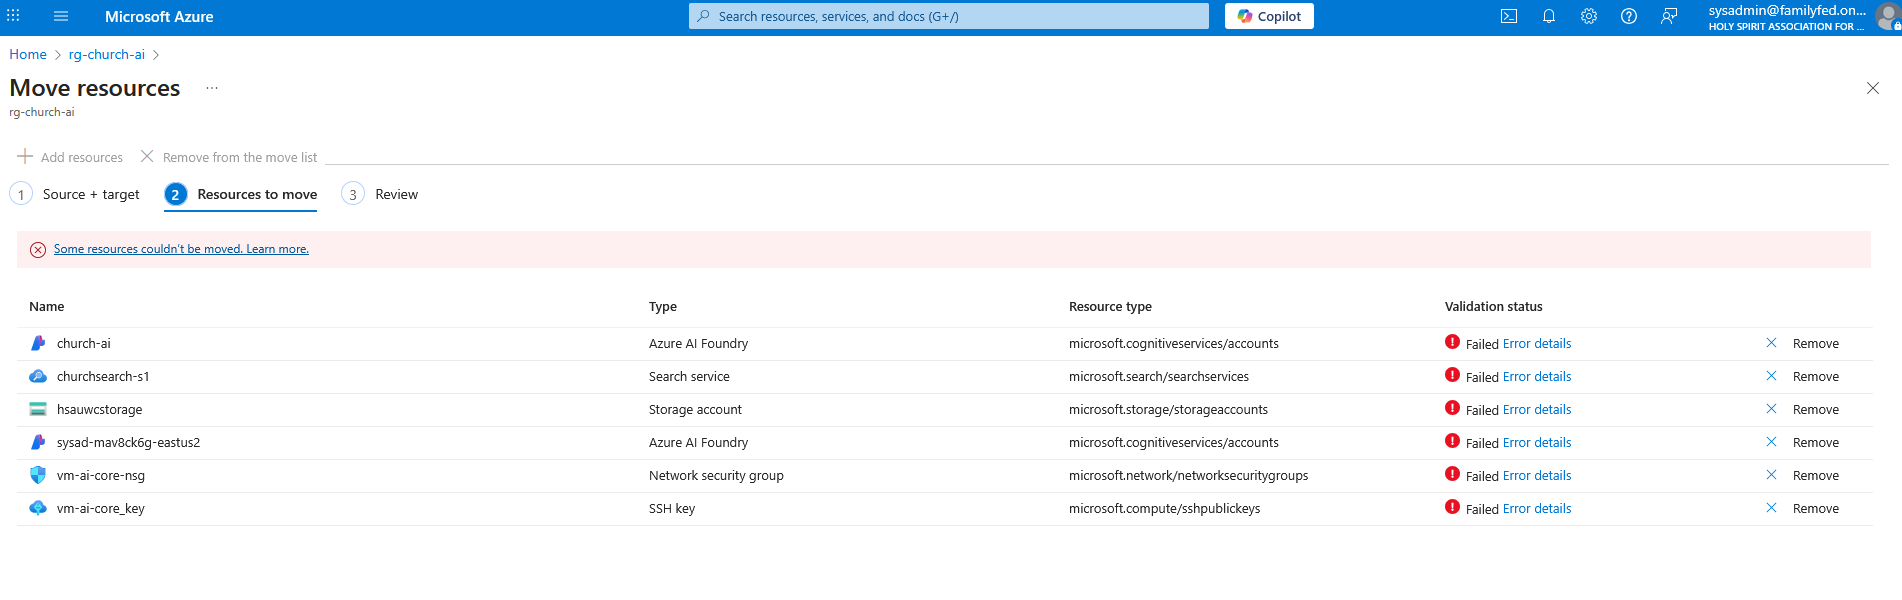Open Error details for churchsearch-s1
This screenshot has height=600, width=1902.
tap(1537, 376)
